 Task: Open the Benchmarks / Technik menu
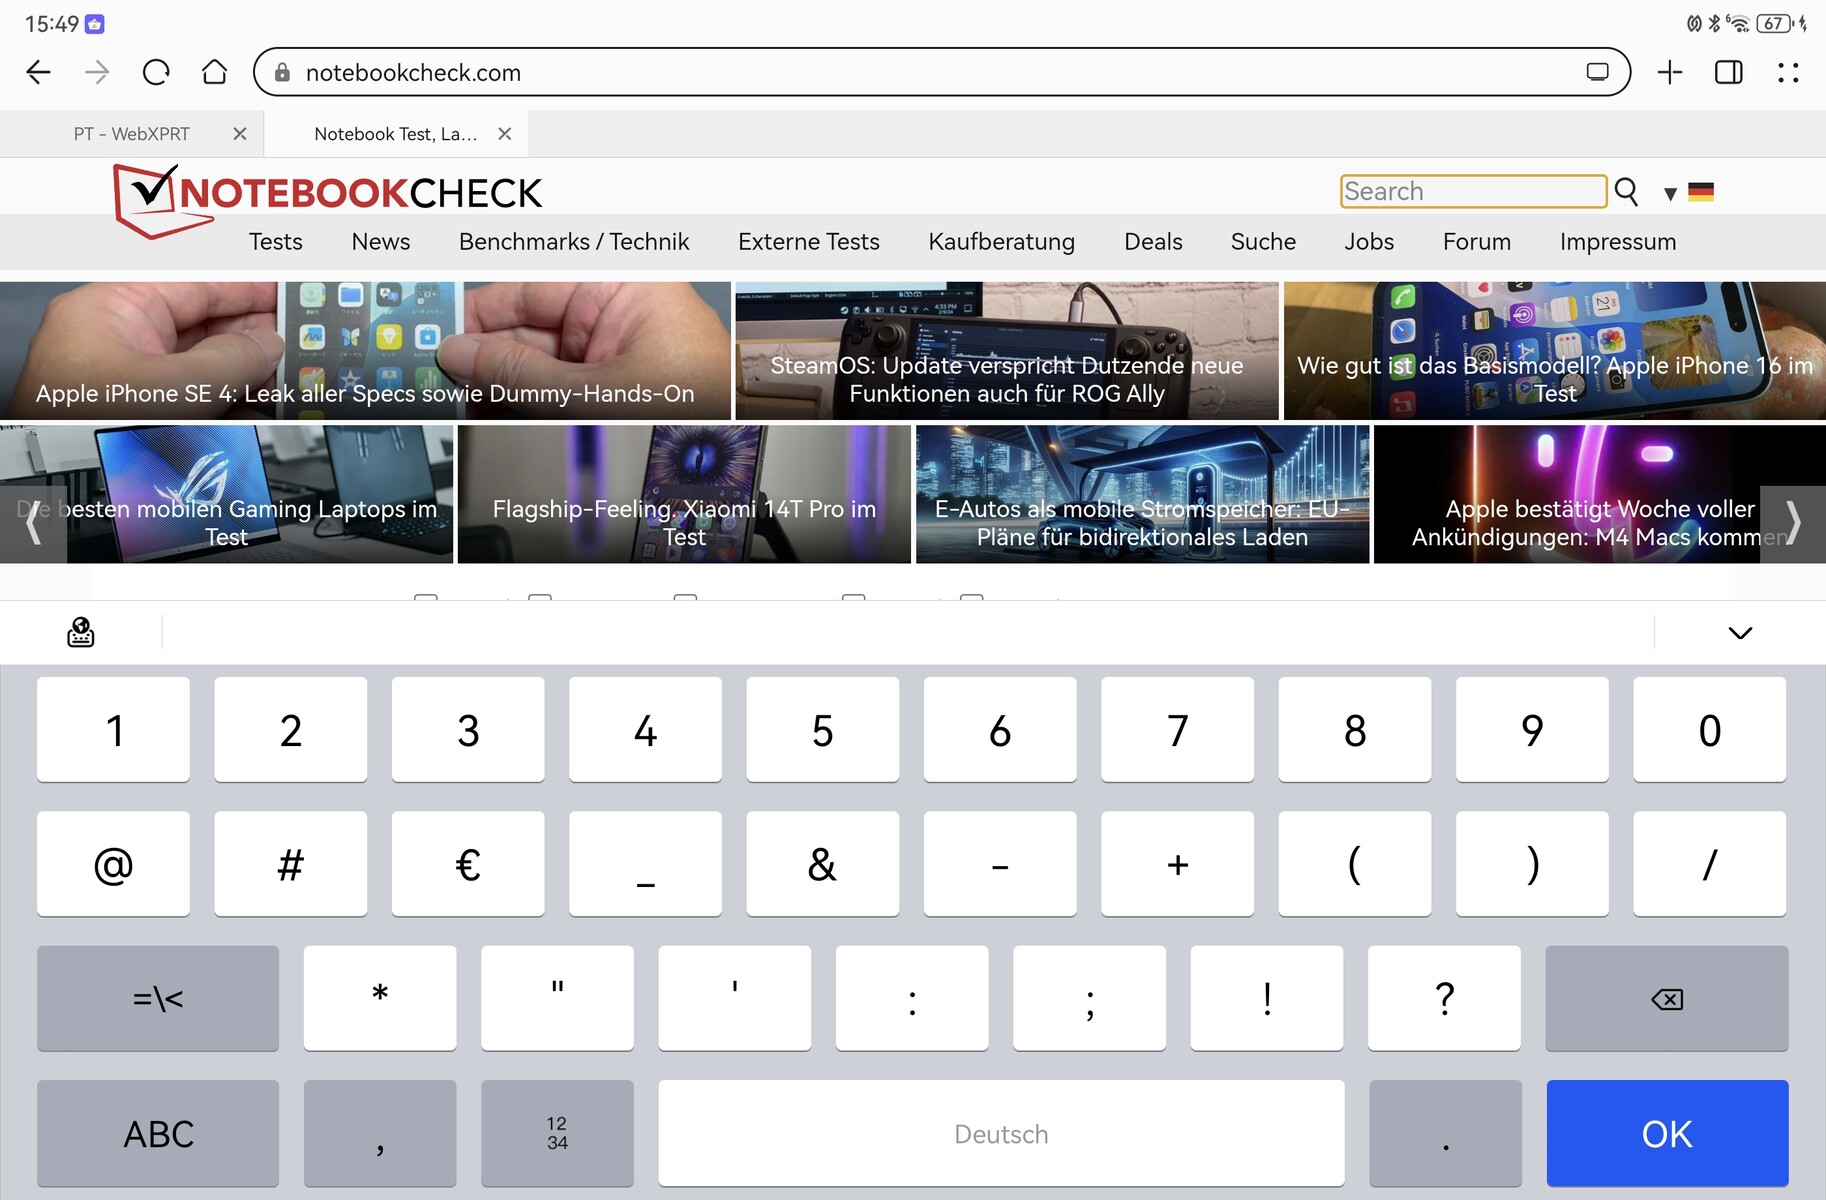tap(574, 242)
